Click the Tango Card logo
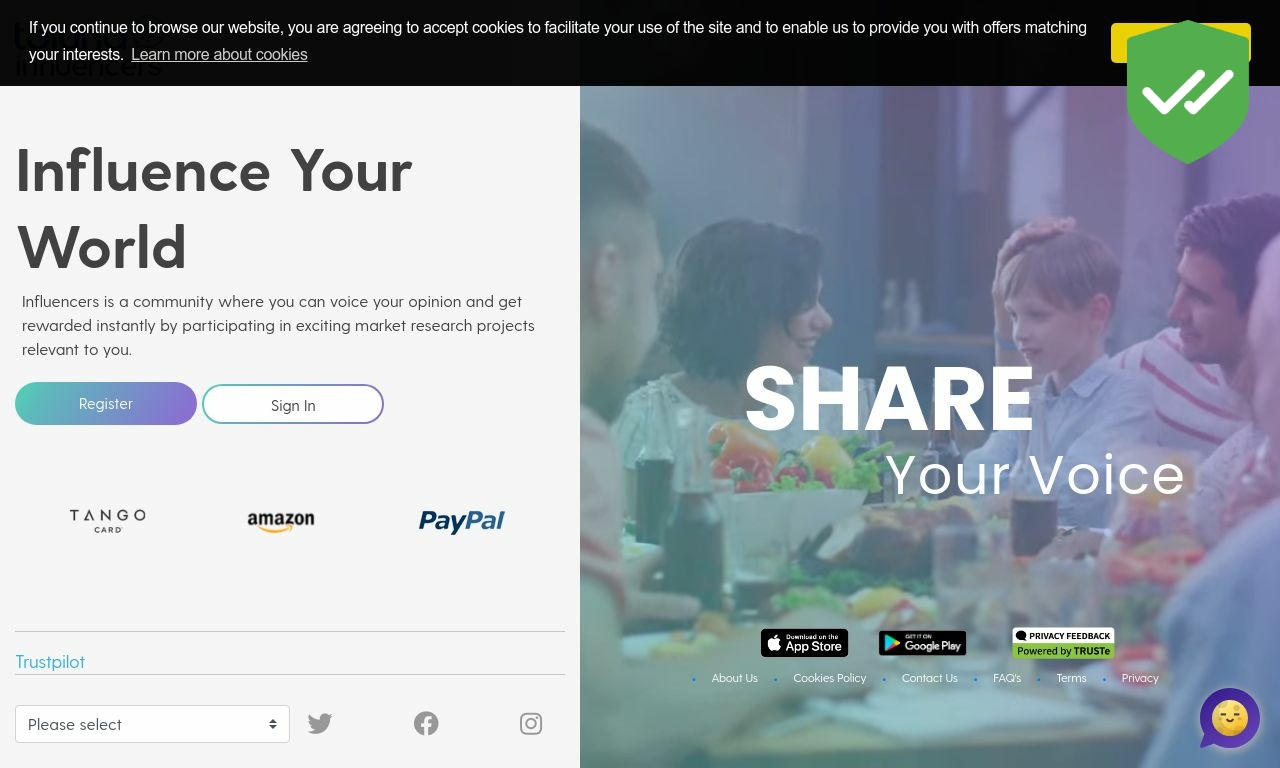This screenshot has height=768, width=1280. tap(107, 520)
